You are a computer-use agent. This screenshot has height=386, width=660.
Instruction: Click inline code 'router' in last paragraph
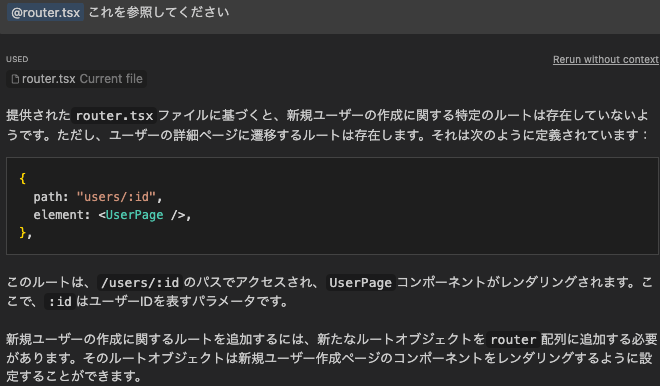(x=513, y=339)
